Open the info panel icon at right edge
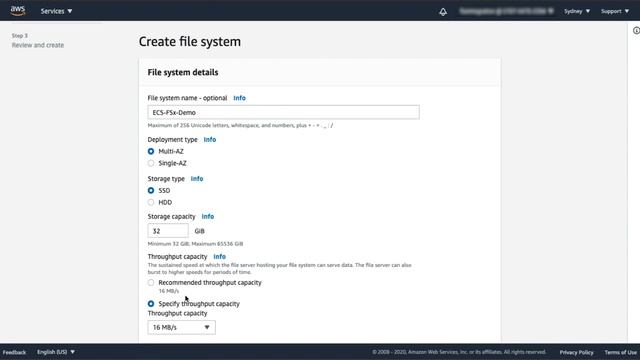The image size is (640, 360). tap(636, 31)
